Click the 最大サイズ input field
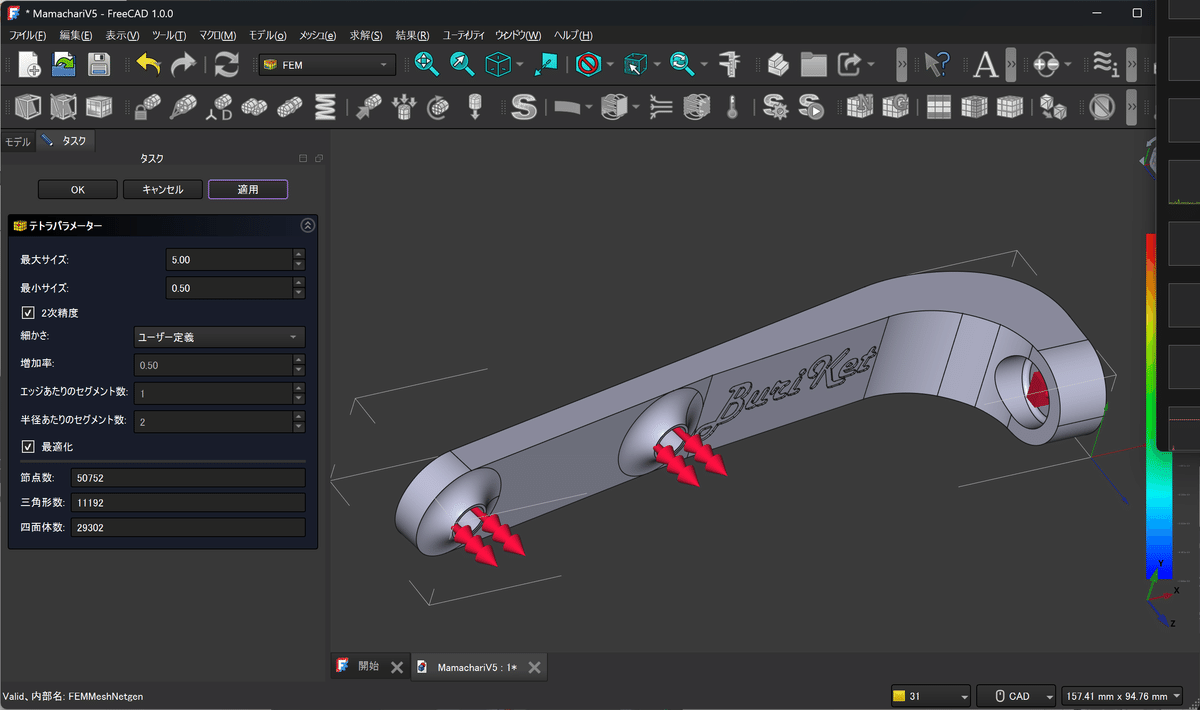 coord(229,260)
